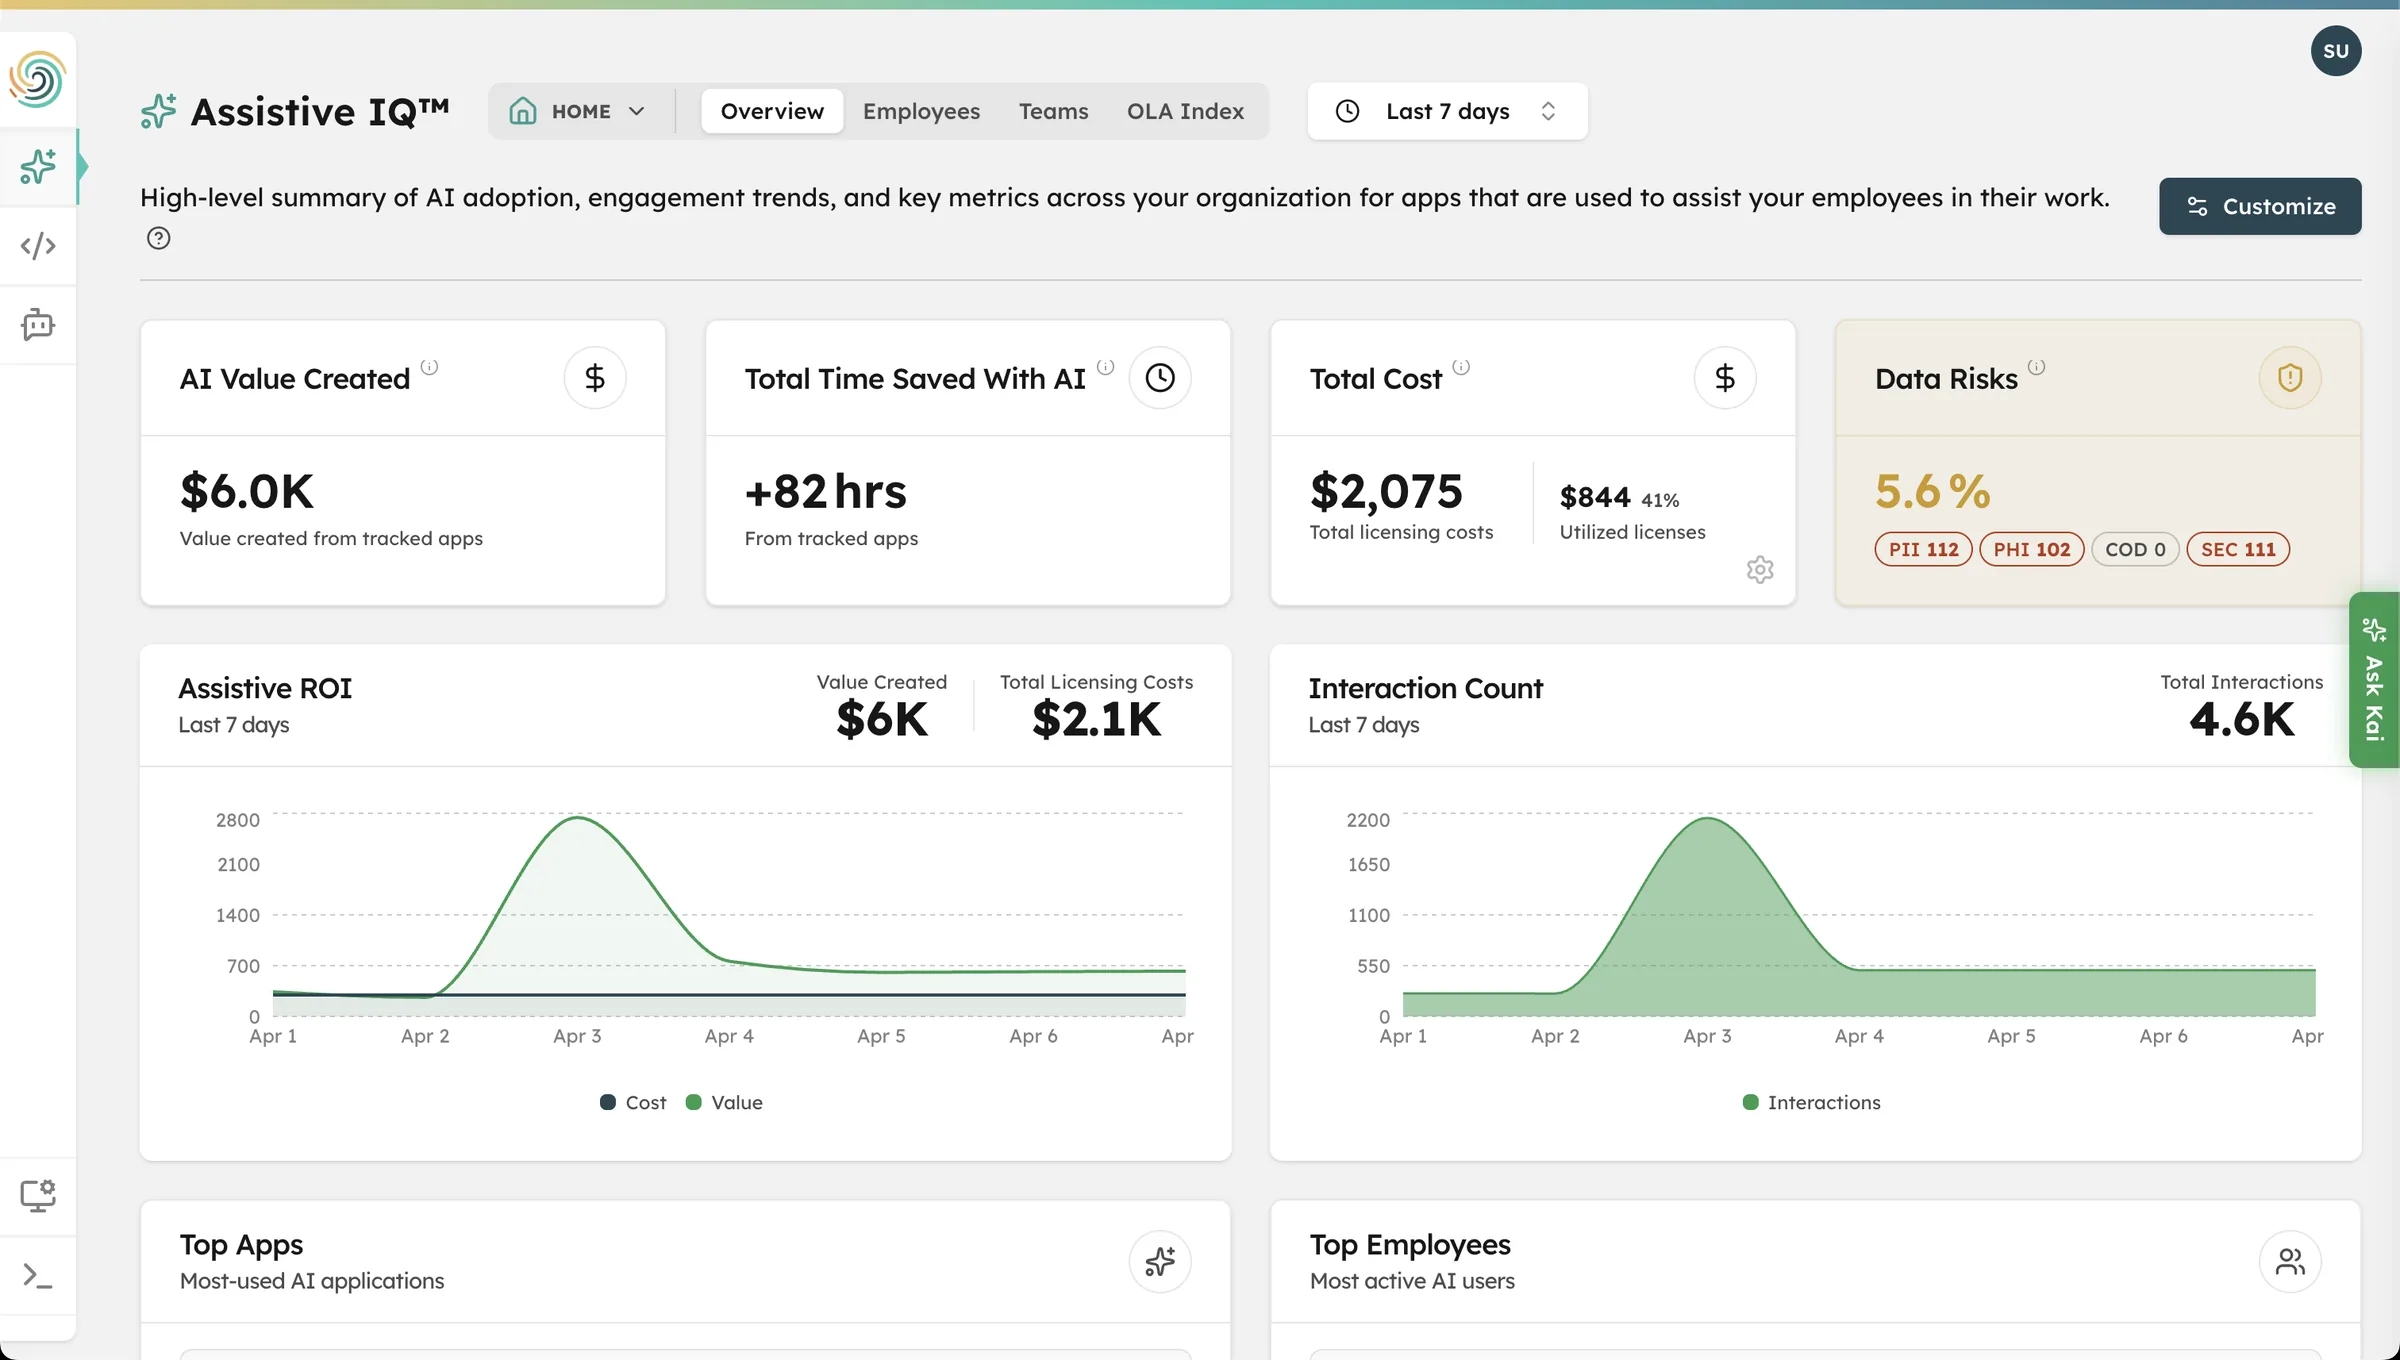Viewport: 2400px width, 1360px height.
Task: Click the people icon on Top Employees card
Action: [x=2291, y=1262]
